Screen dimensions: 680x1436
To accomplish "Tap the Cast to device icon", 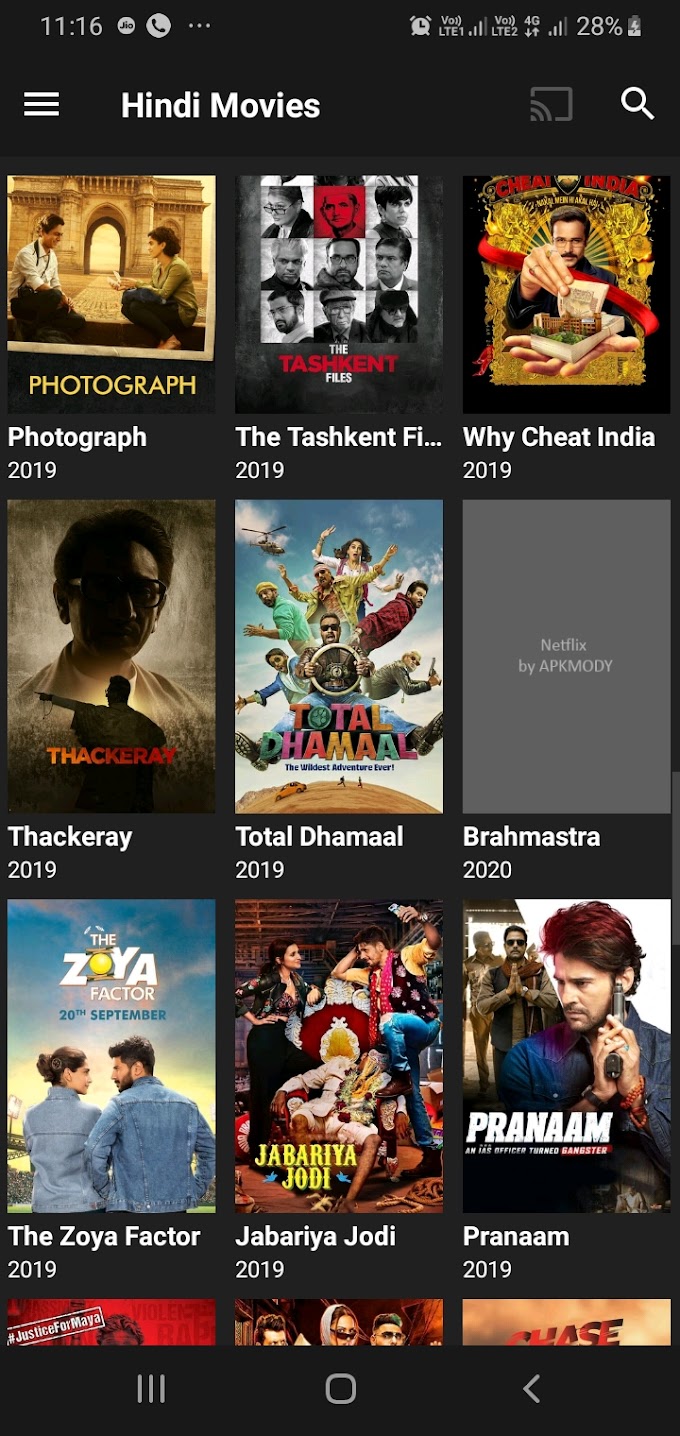I will (x=551, y=104).
